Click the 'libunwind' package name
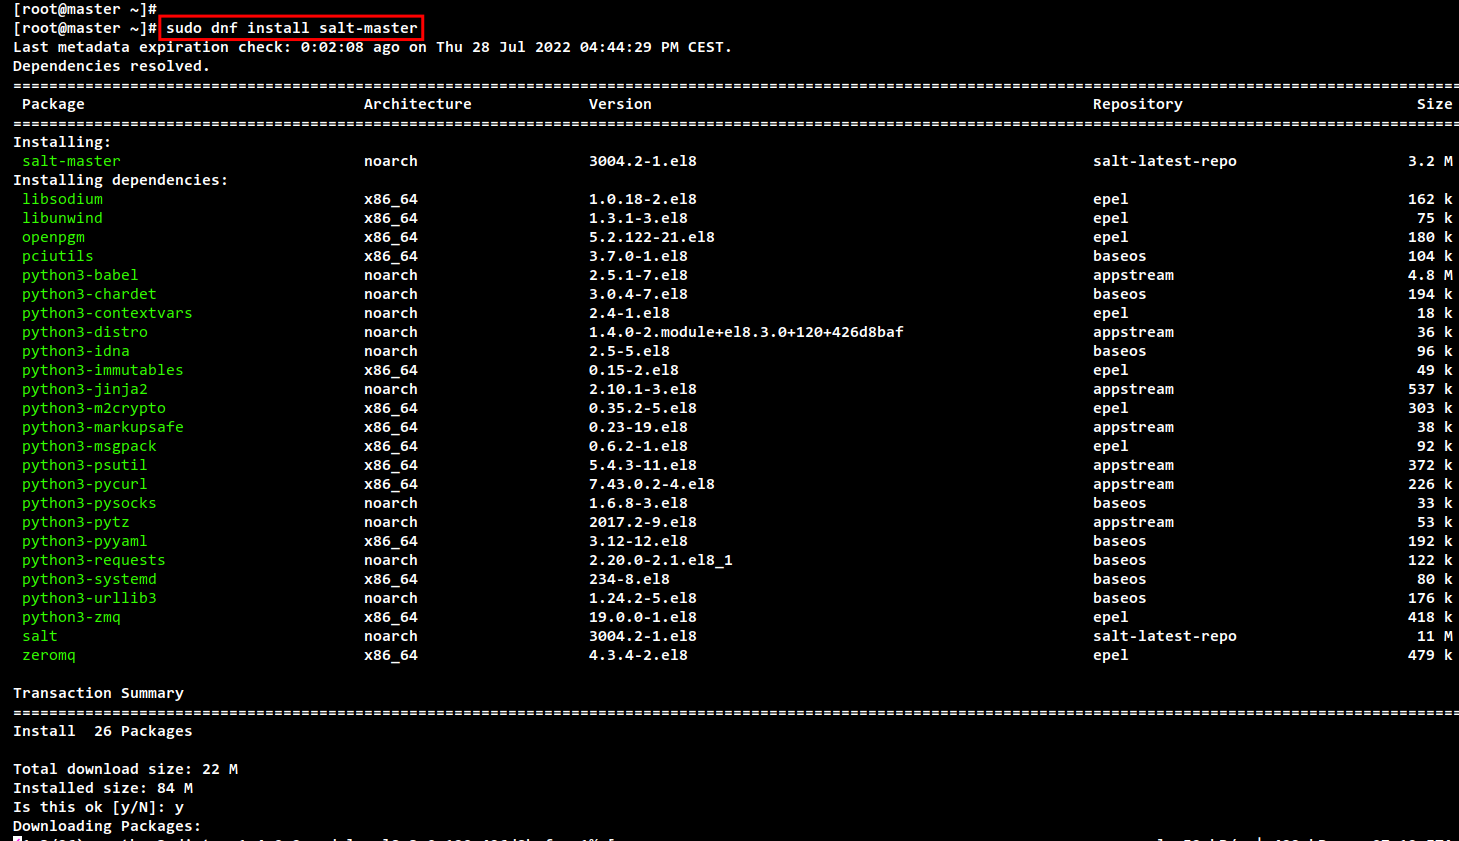Image resolution: width=1459 pixels, height=841 pixels. coord(62,218)
